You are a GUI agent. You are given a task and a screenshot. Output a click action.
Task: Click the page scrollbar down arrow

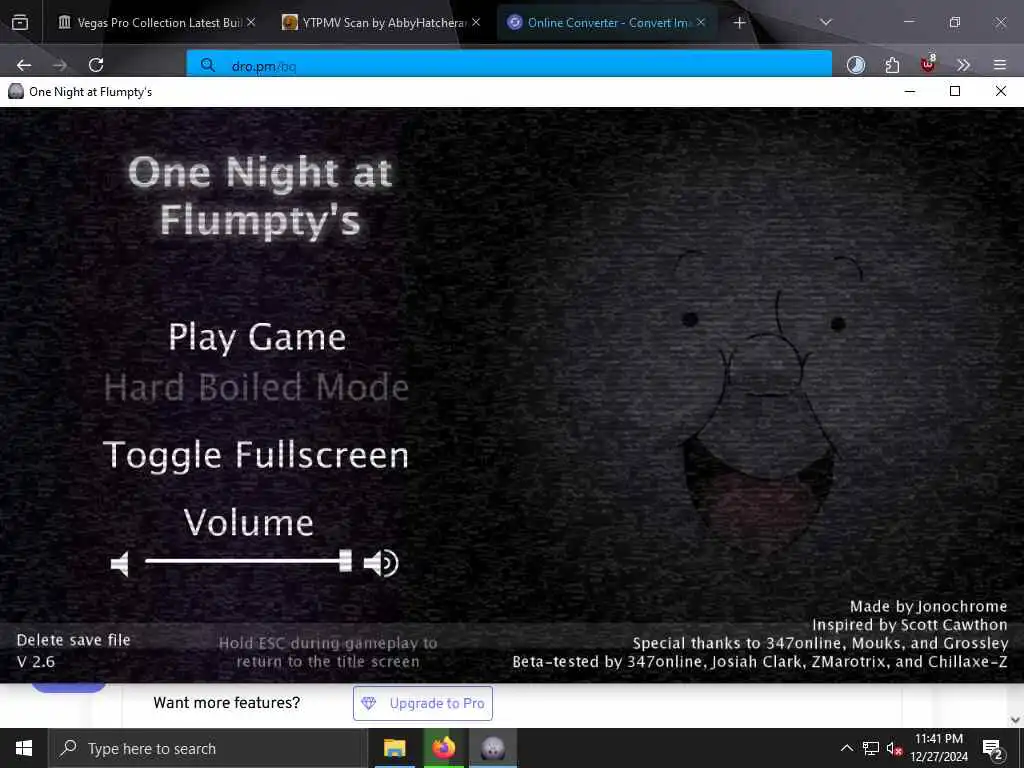[1016, 720]
